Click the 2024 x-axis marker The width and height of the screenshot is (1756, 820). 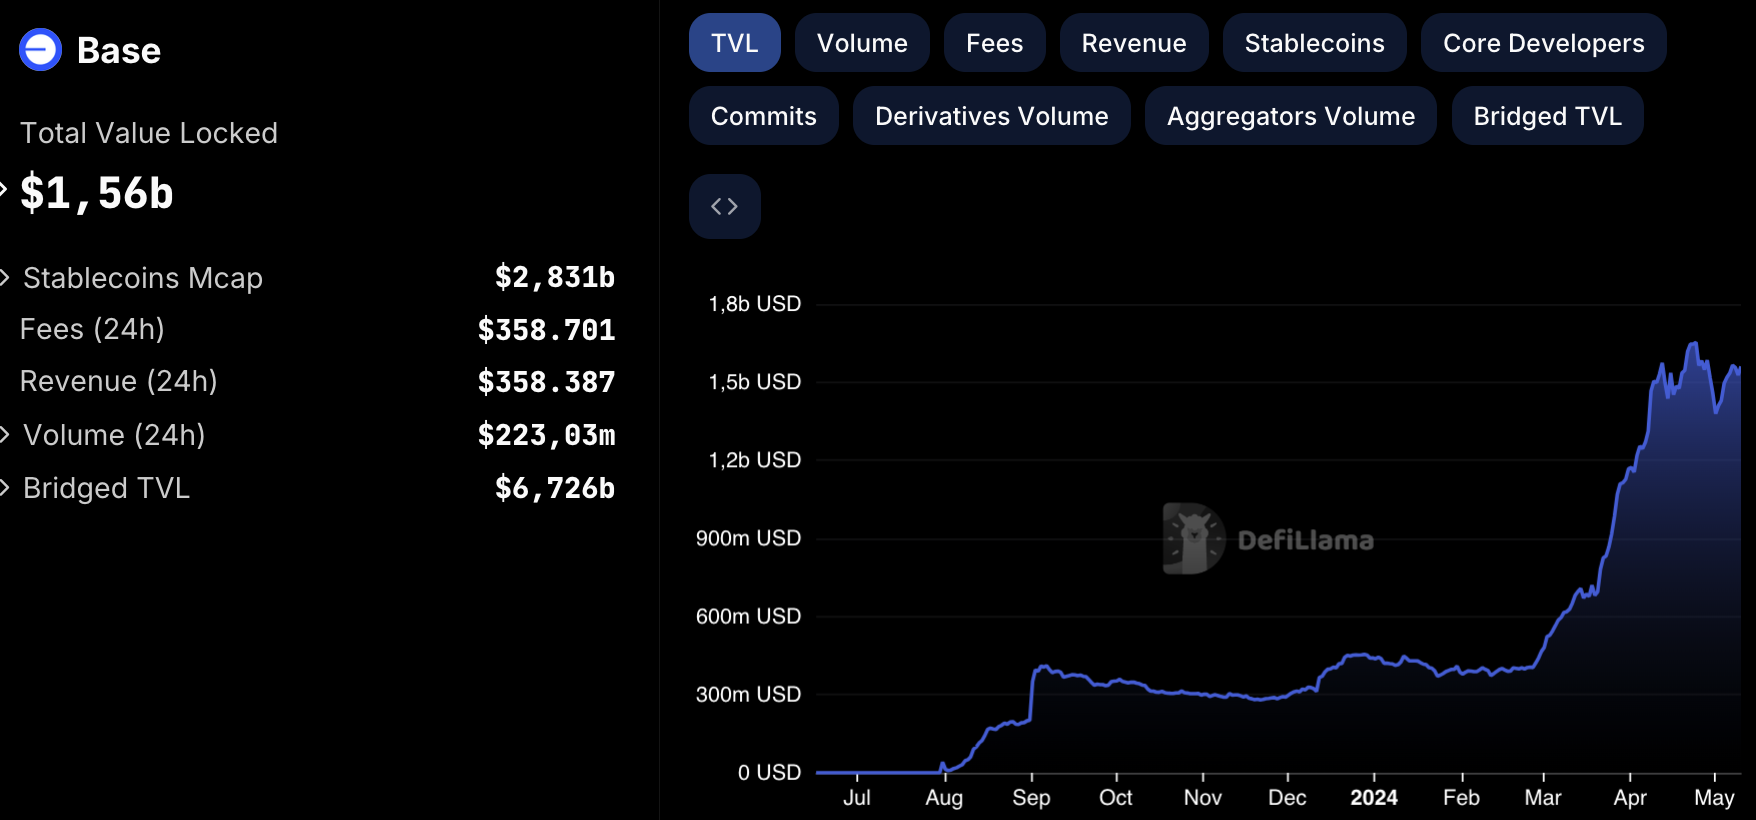[1374, 798]
